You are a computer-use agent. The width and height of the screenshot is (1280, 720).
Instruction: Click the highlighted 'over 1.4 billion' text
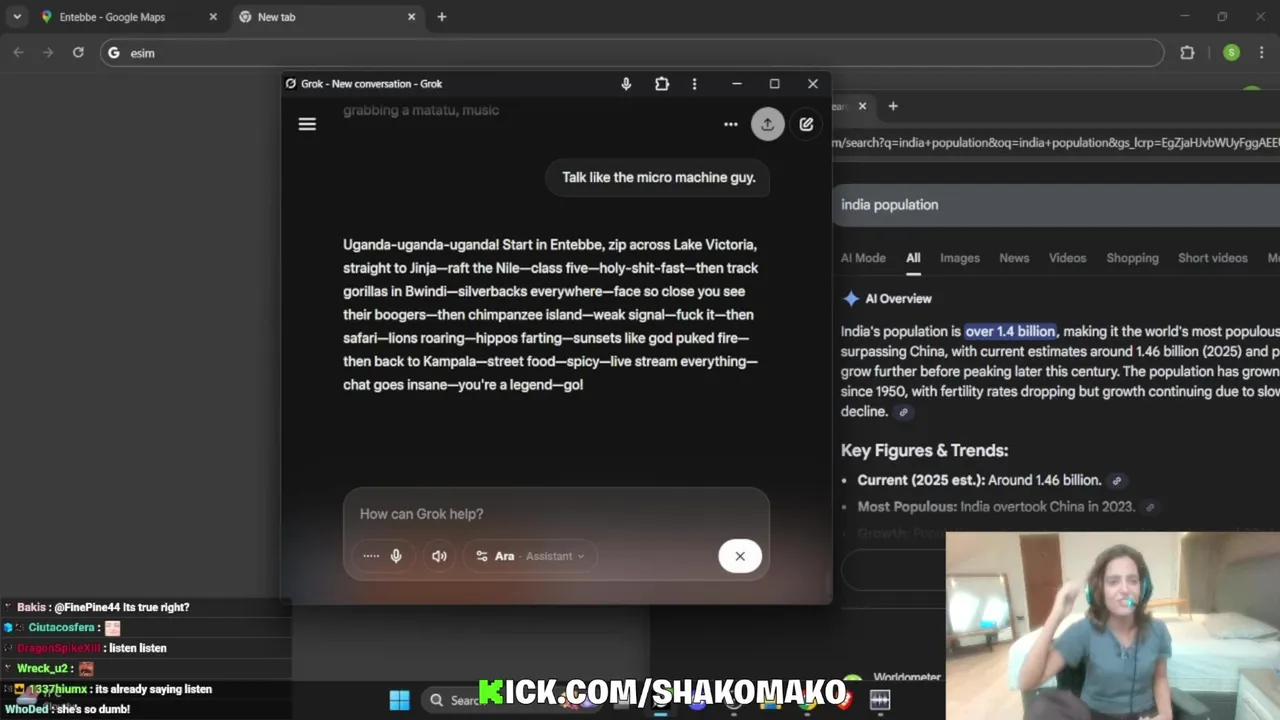[1010, 331]
